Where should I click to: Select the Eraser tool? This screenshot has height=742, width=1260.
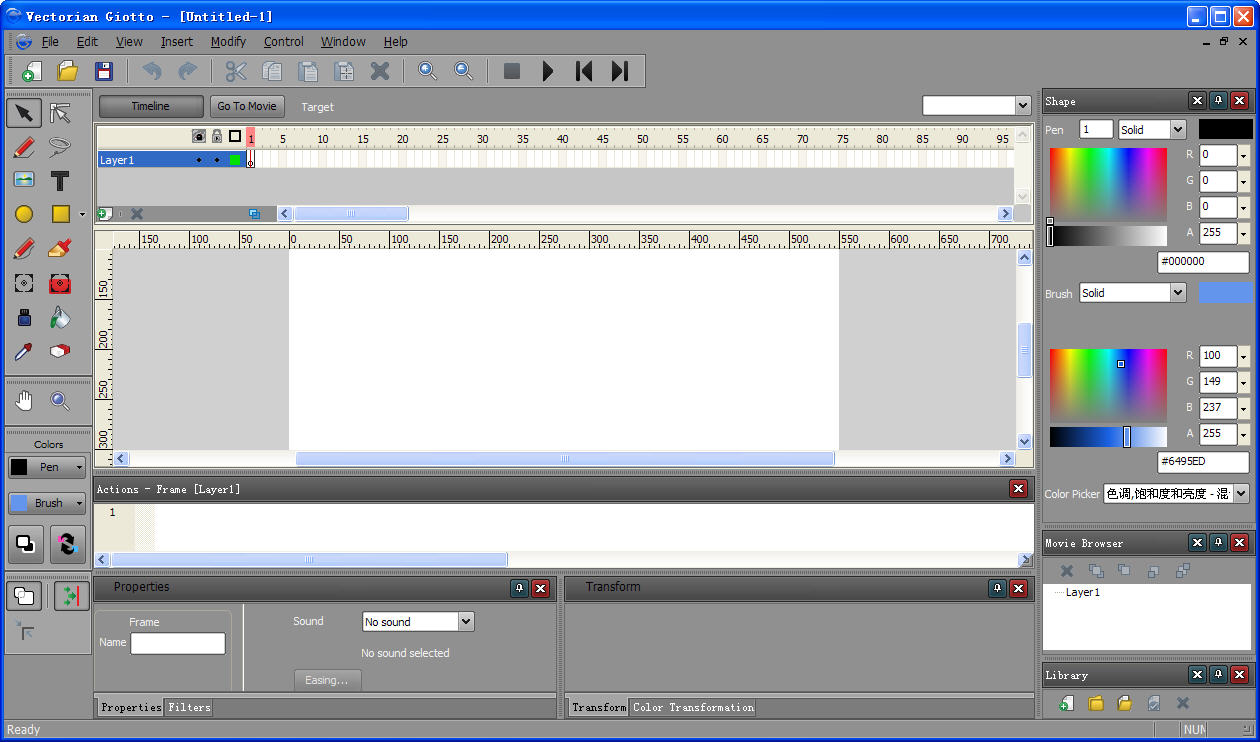tap(60, 352)
